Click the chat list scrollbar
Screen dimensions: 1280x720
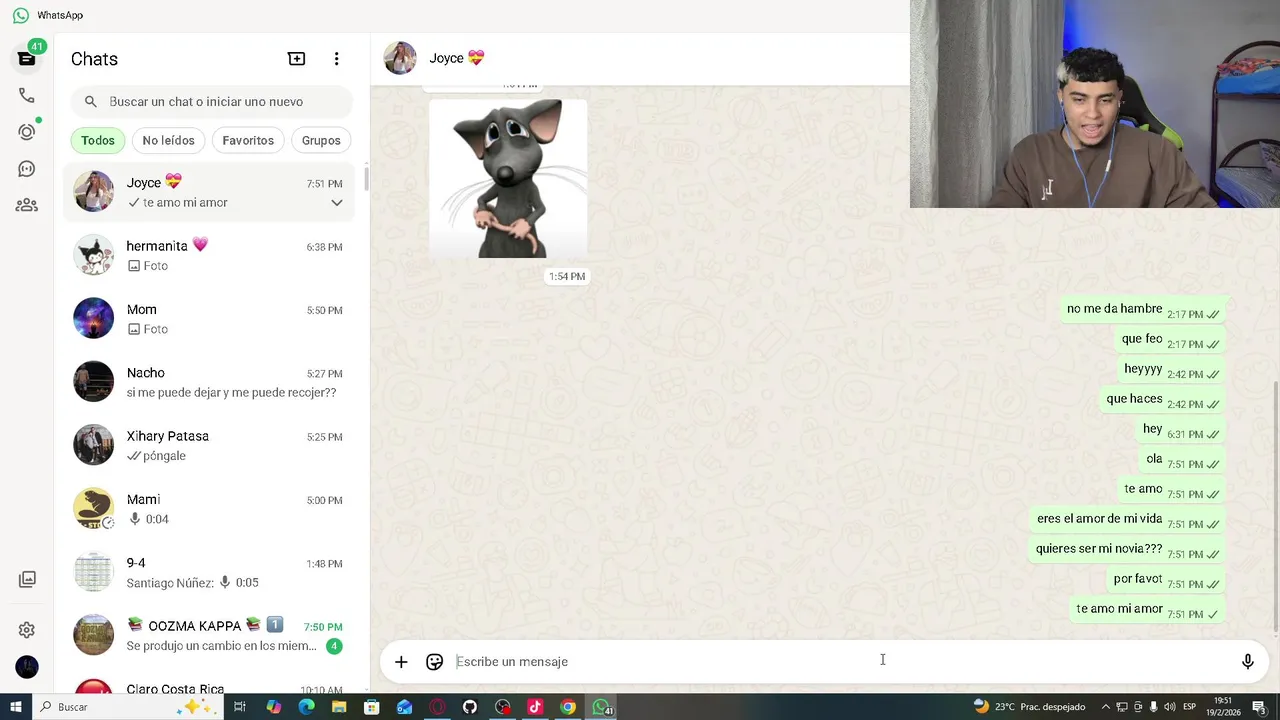[x=366, y=180]
